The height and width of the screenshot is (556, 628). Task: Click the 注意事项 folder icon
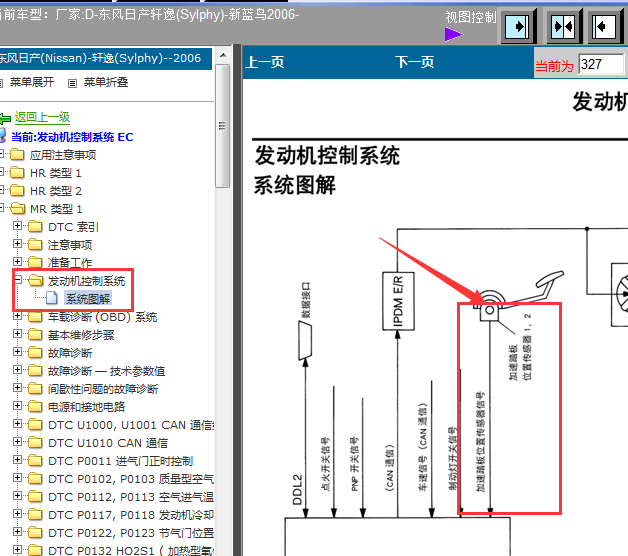coord(35,244)
